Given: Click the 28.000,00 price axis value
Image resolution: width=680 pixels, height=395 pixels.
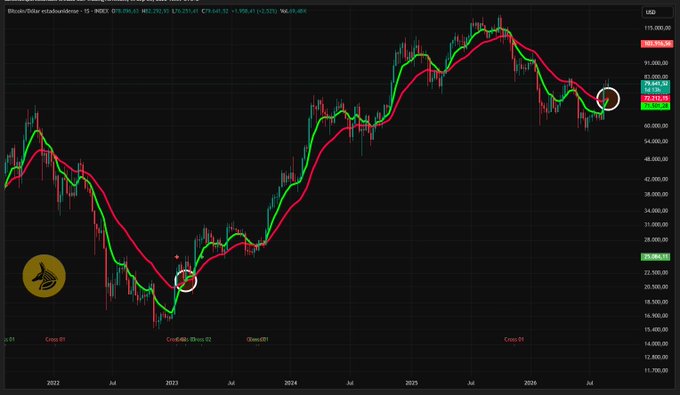Looking at the screenshot, I should [656, 240].
